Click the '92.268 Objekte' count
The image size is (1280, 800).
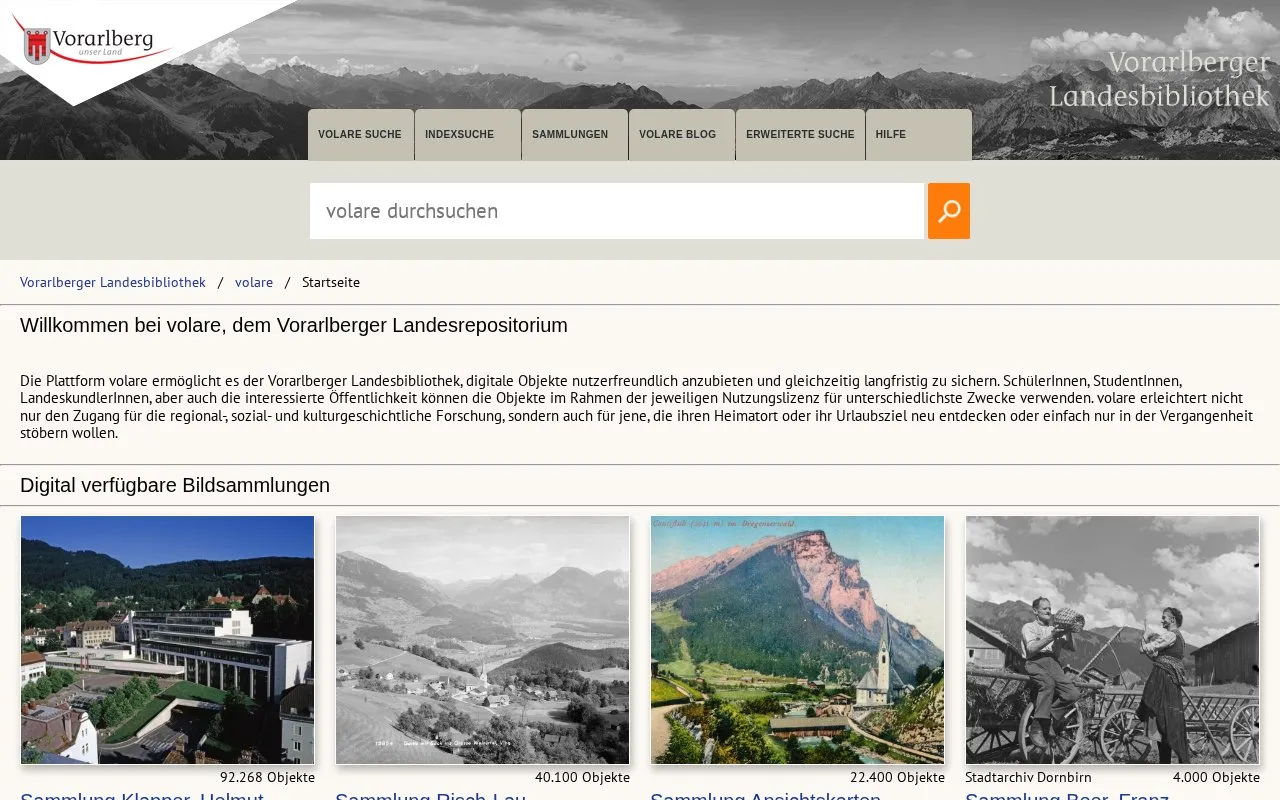pyautogui.click(x=267, y=777)
